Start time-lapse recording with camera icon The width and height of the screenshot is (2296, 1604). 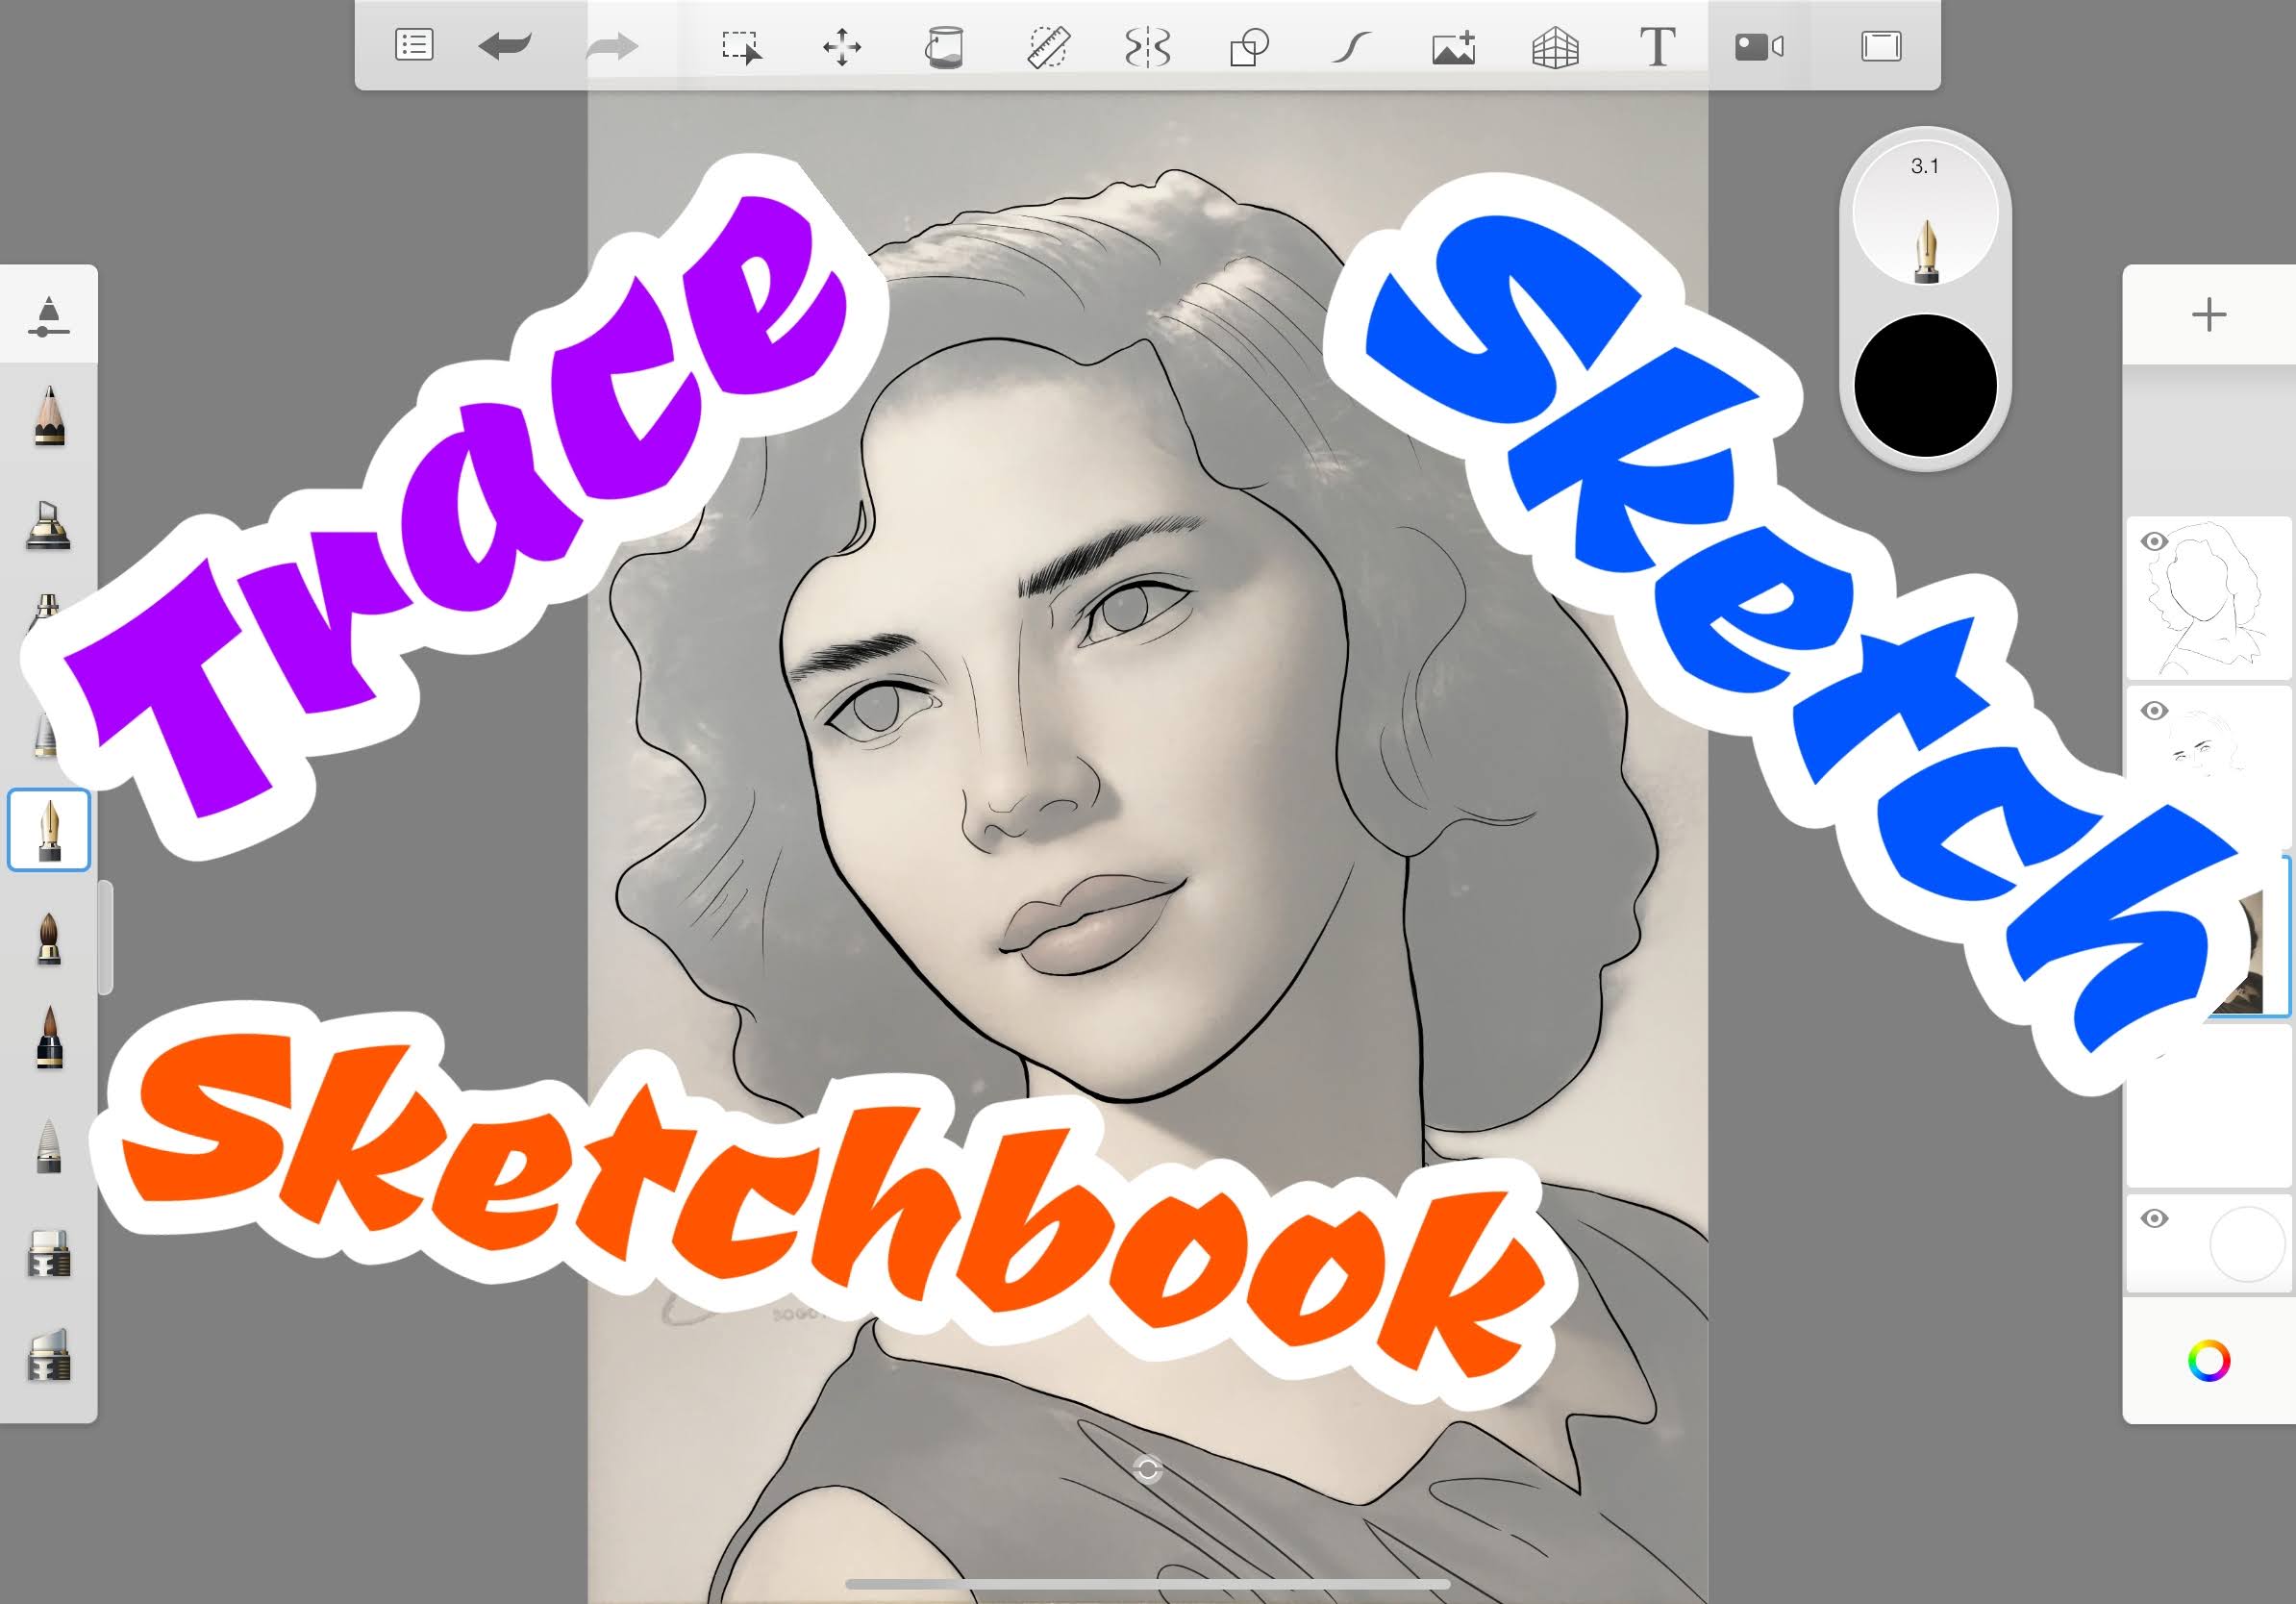[1759, 47]
